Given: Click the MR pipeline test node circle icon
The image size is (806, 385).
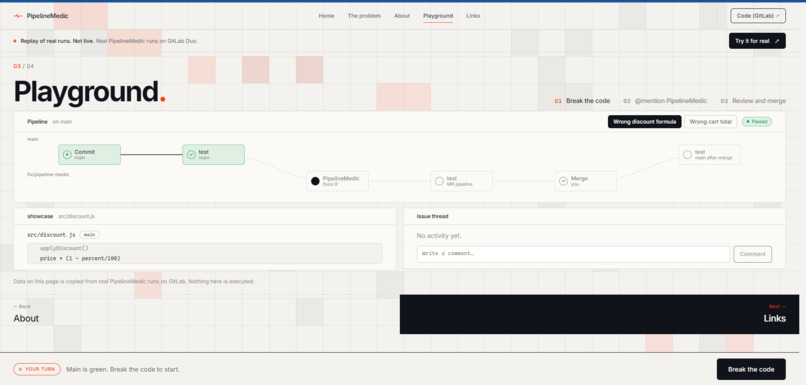Looking at the screenshot, I should pyautogui.click(x=439, y=181).
